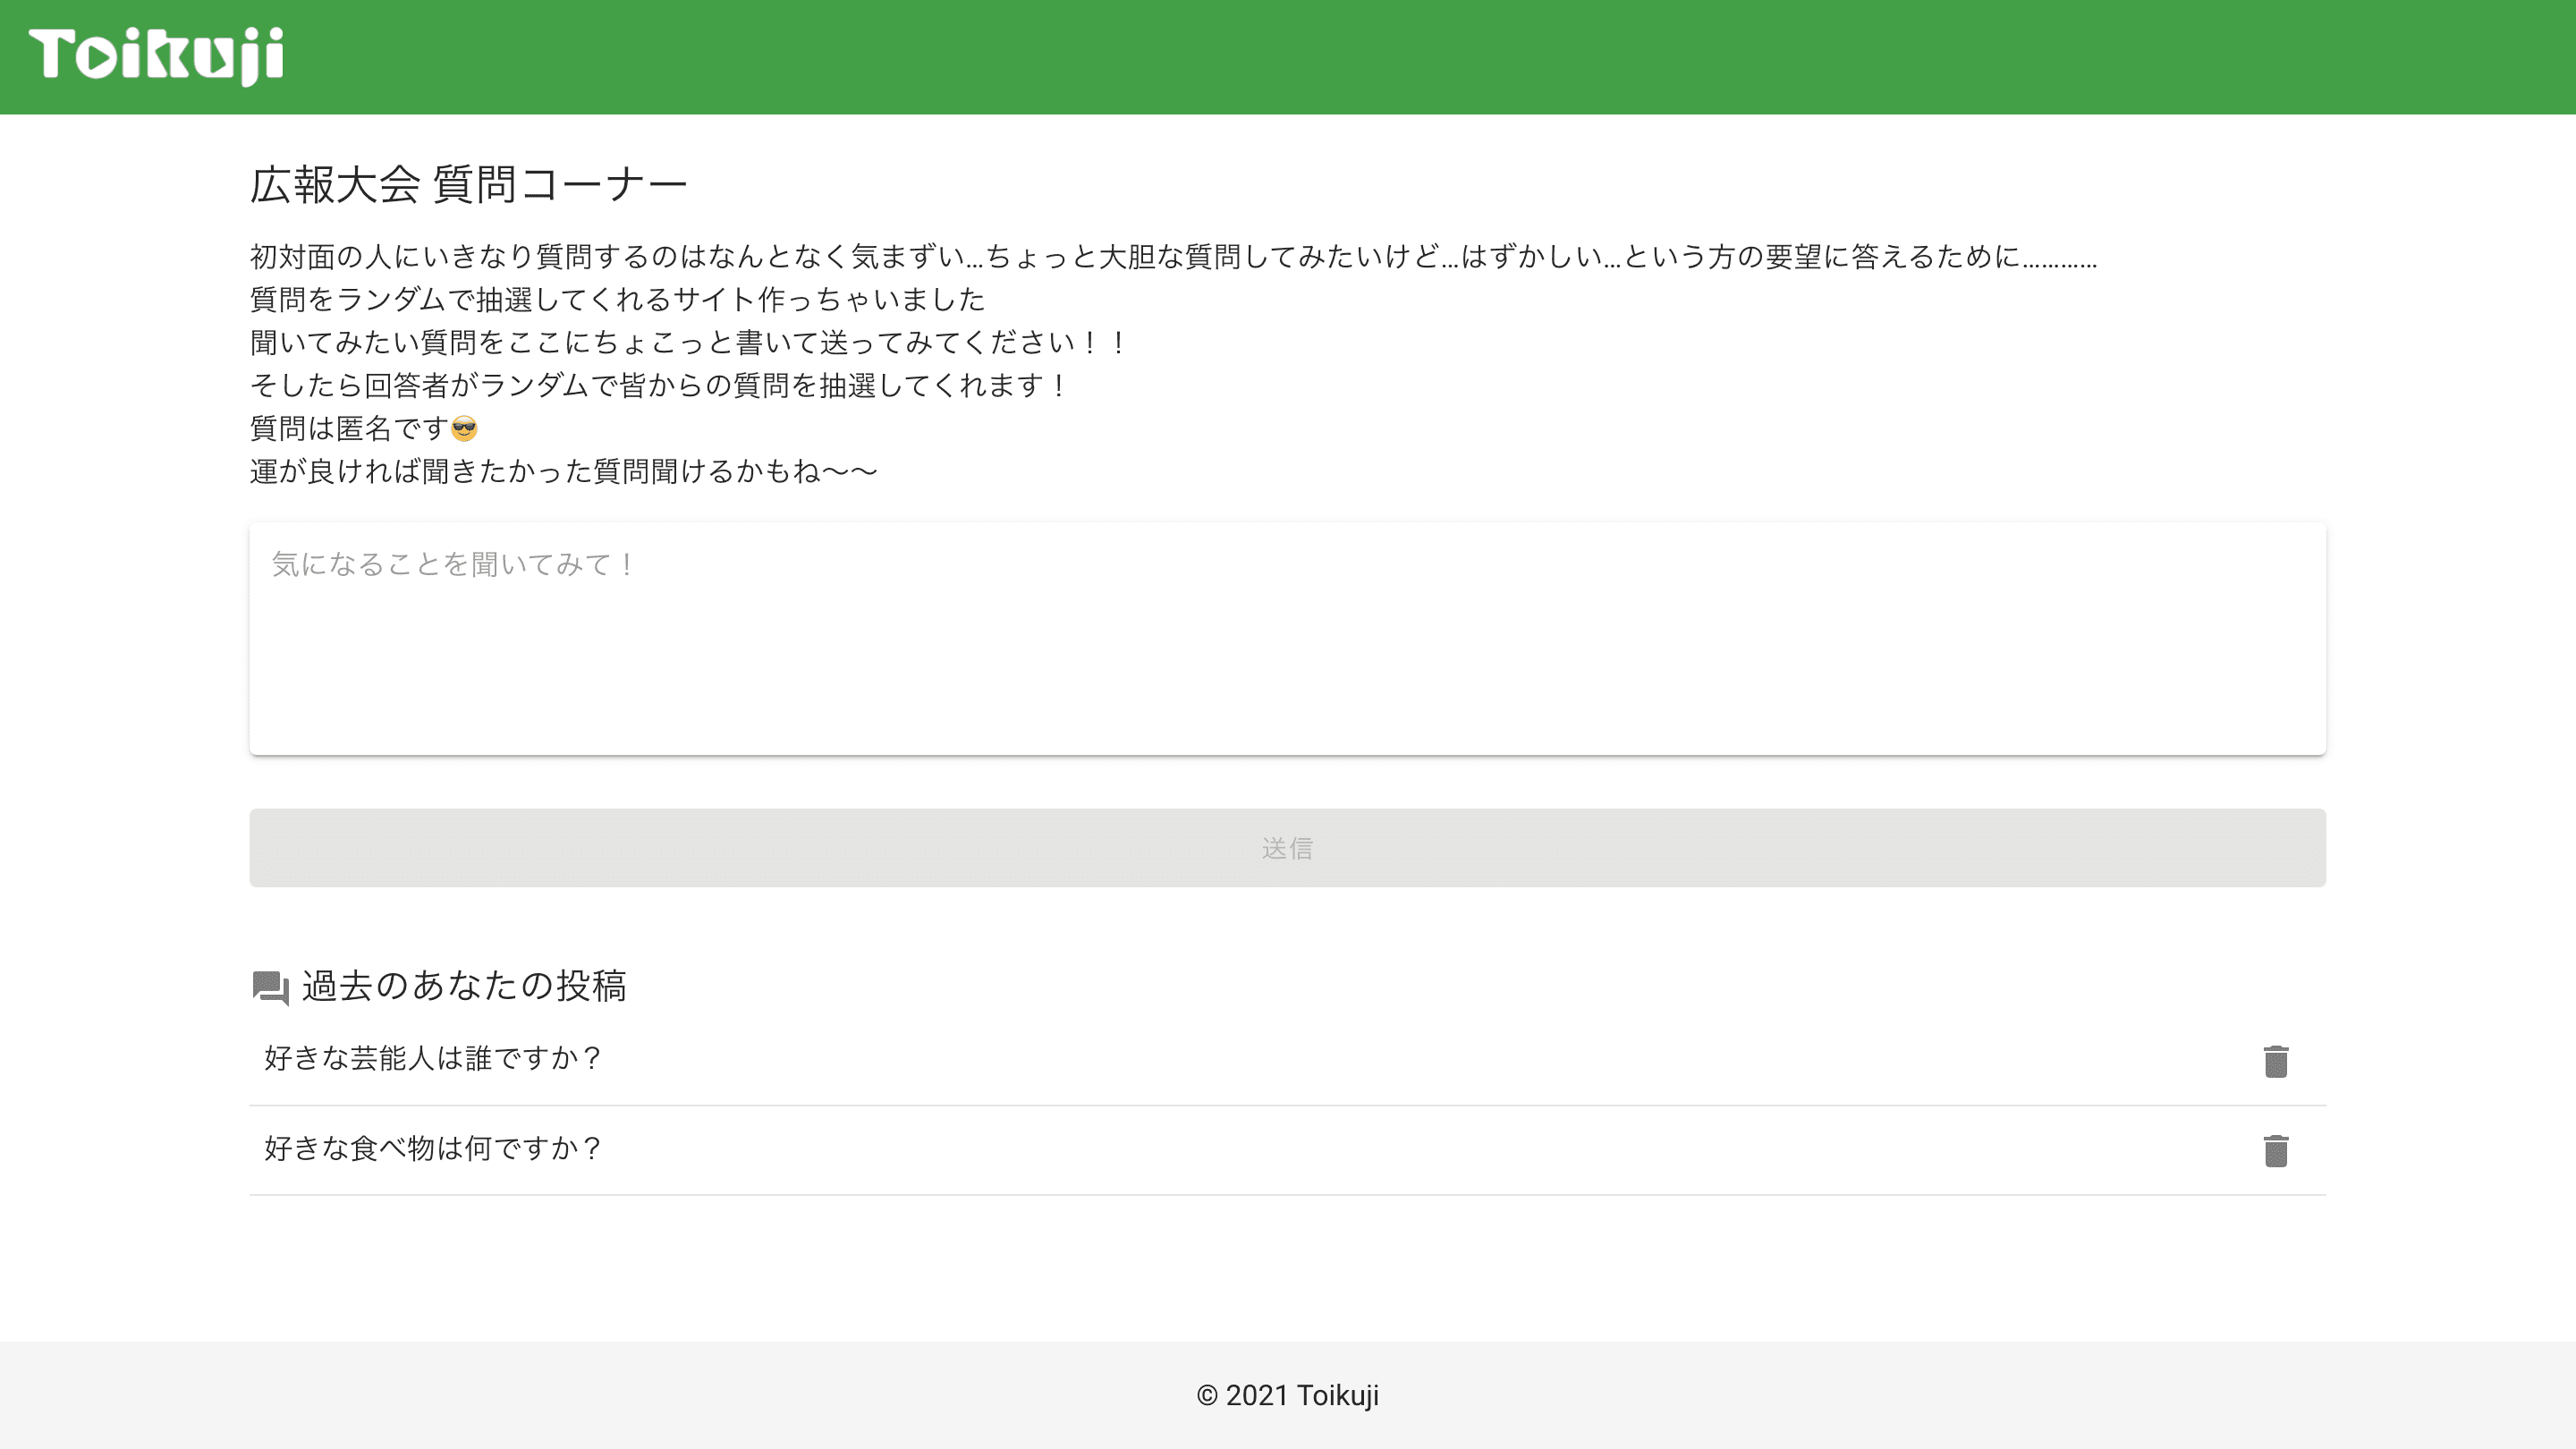The height and width of the screenshot is (1449, 2576).
Task: Click the line 質問をランダムで抽選してくれるサイト作っちゃいました
Action: click(617, 300)
